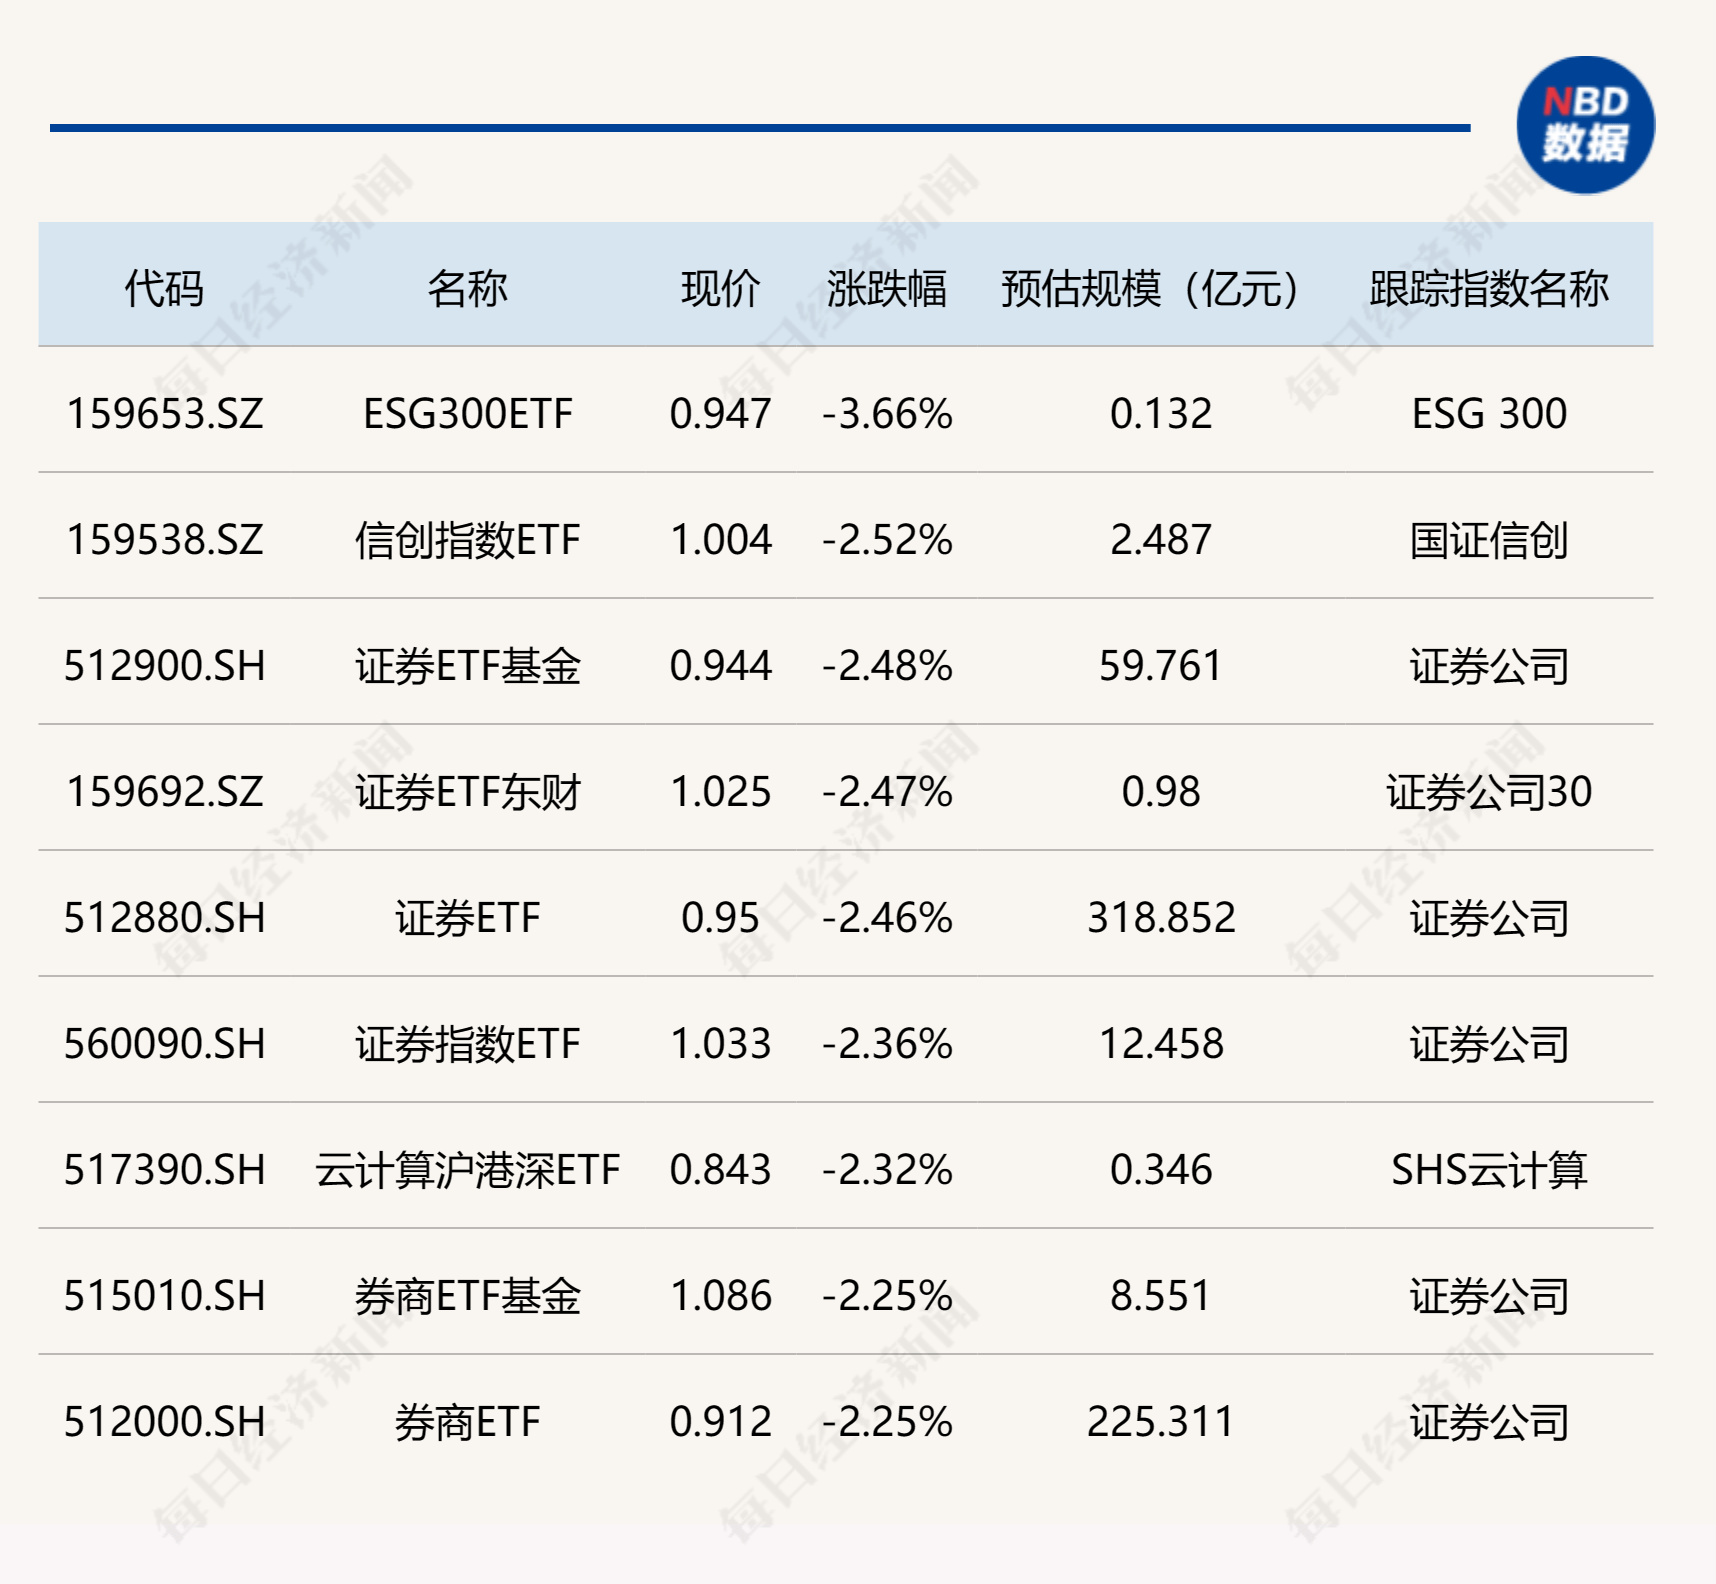
Task: Click the NBD 数据 logo badge
Action: [1585, 125]
